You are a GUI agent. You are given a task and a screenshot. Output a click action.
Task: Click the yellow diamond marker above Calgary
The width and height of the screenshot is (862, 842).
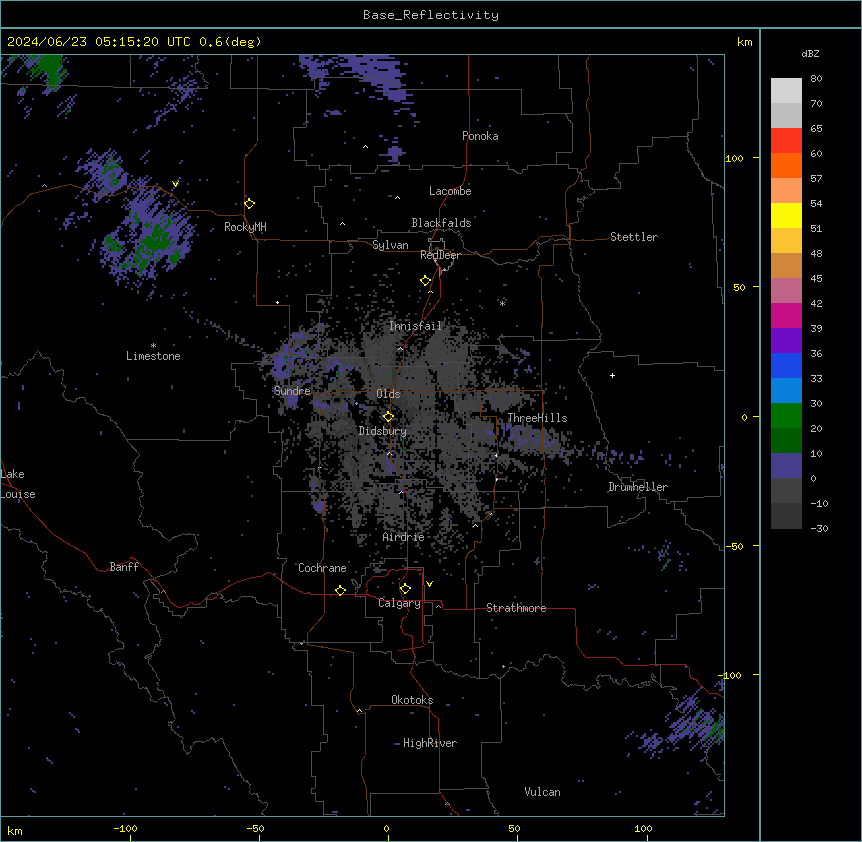point(405,589)
